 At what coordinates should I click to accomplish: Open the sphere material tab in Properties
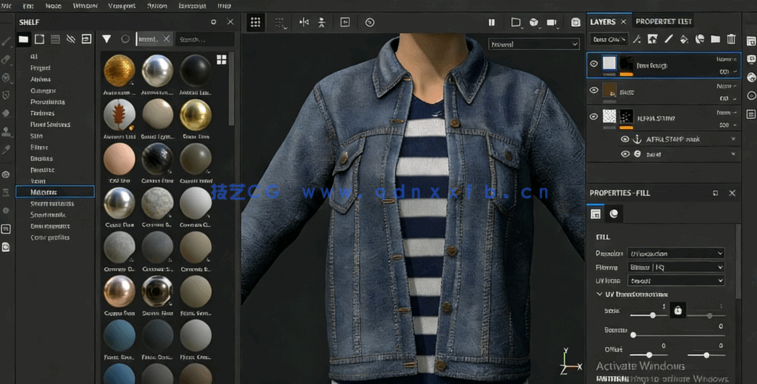point(614,213)
